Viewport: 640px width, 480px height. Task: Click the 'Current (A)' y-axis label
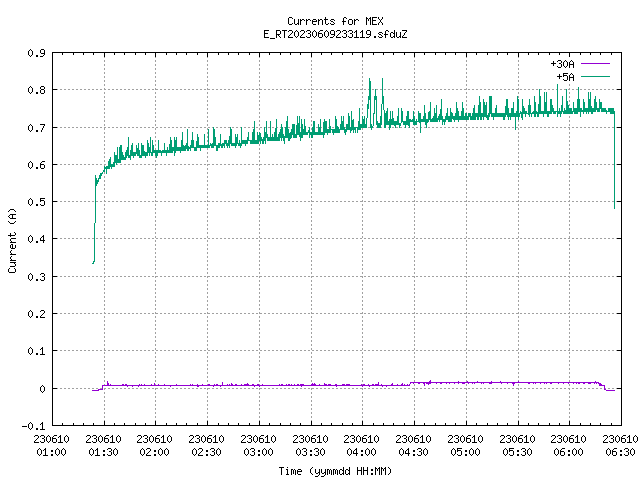coord(12,240)
